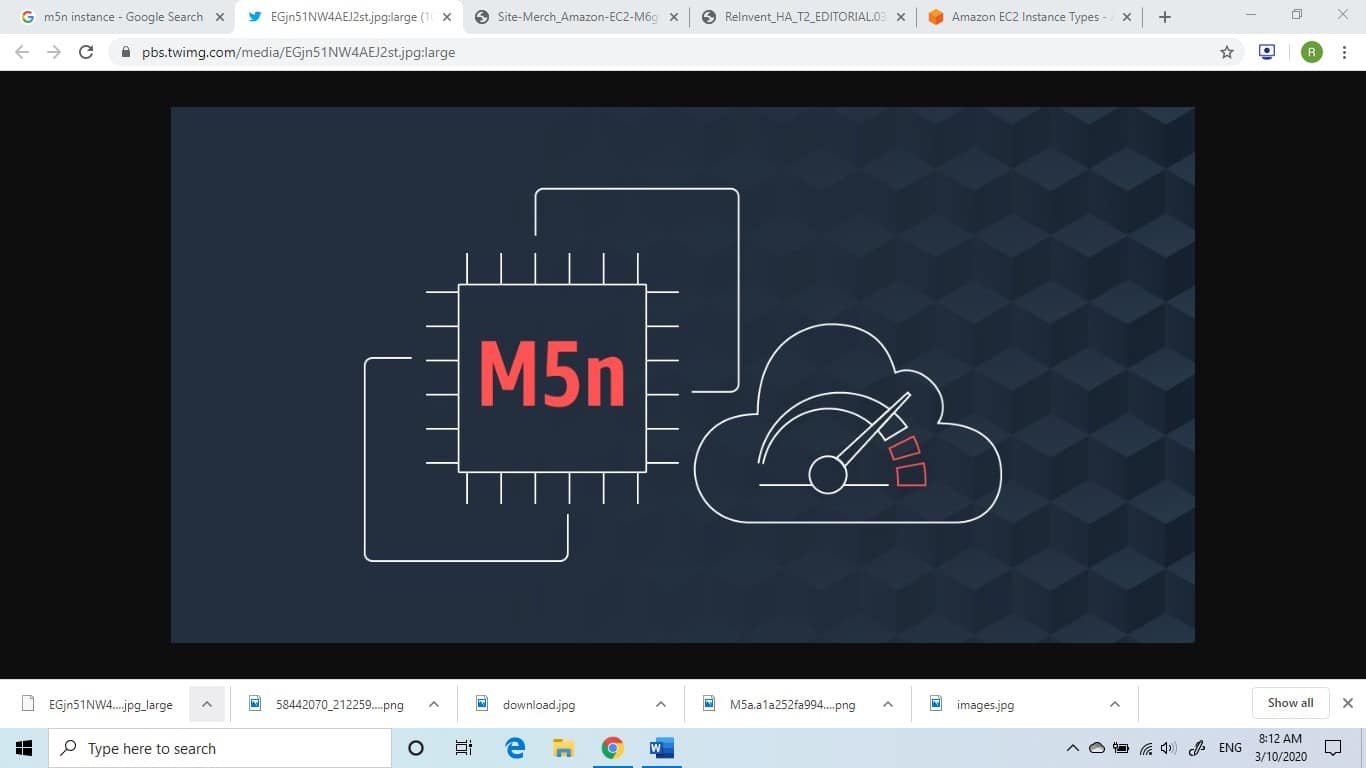This screenshot has height=768, width=1366.
Task: Launch Microsoft Edge from taskbar
Action: [x=515, y=748]
